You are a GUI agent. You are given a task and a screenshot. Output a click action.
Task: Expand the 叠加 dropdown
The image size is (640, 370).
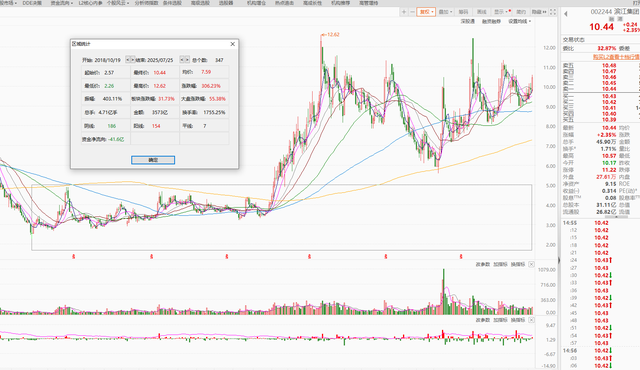coord(445,12)
